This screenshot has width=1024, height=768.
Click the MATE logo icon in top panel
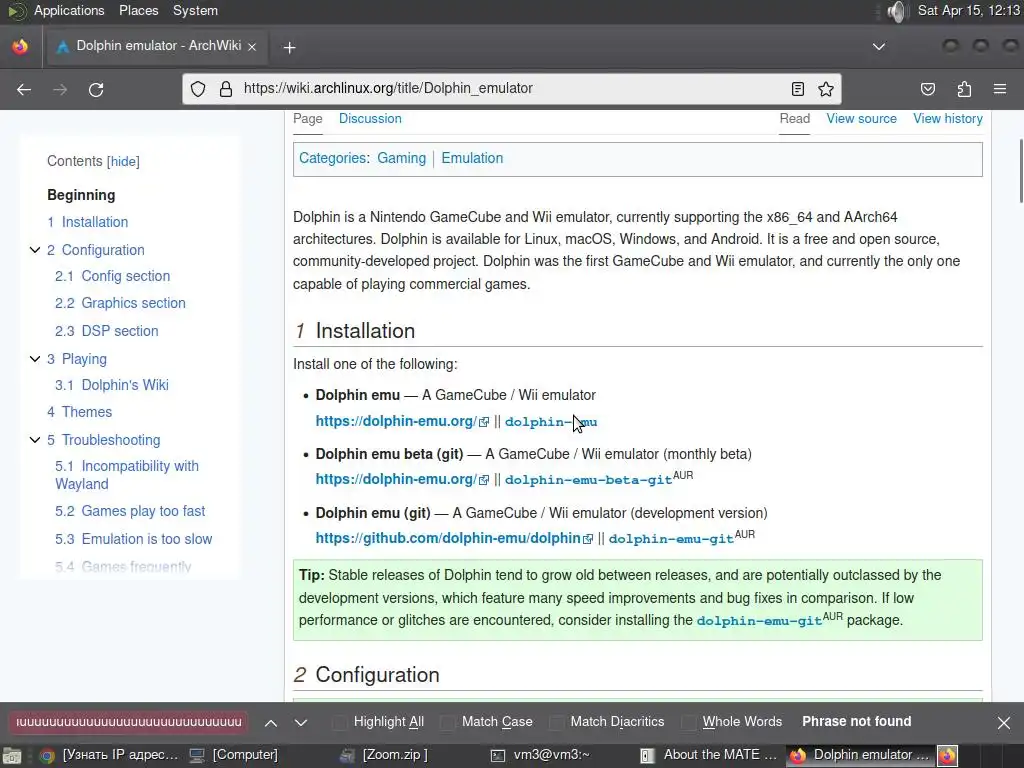point(16,11)
